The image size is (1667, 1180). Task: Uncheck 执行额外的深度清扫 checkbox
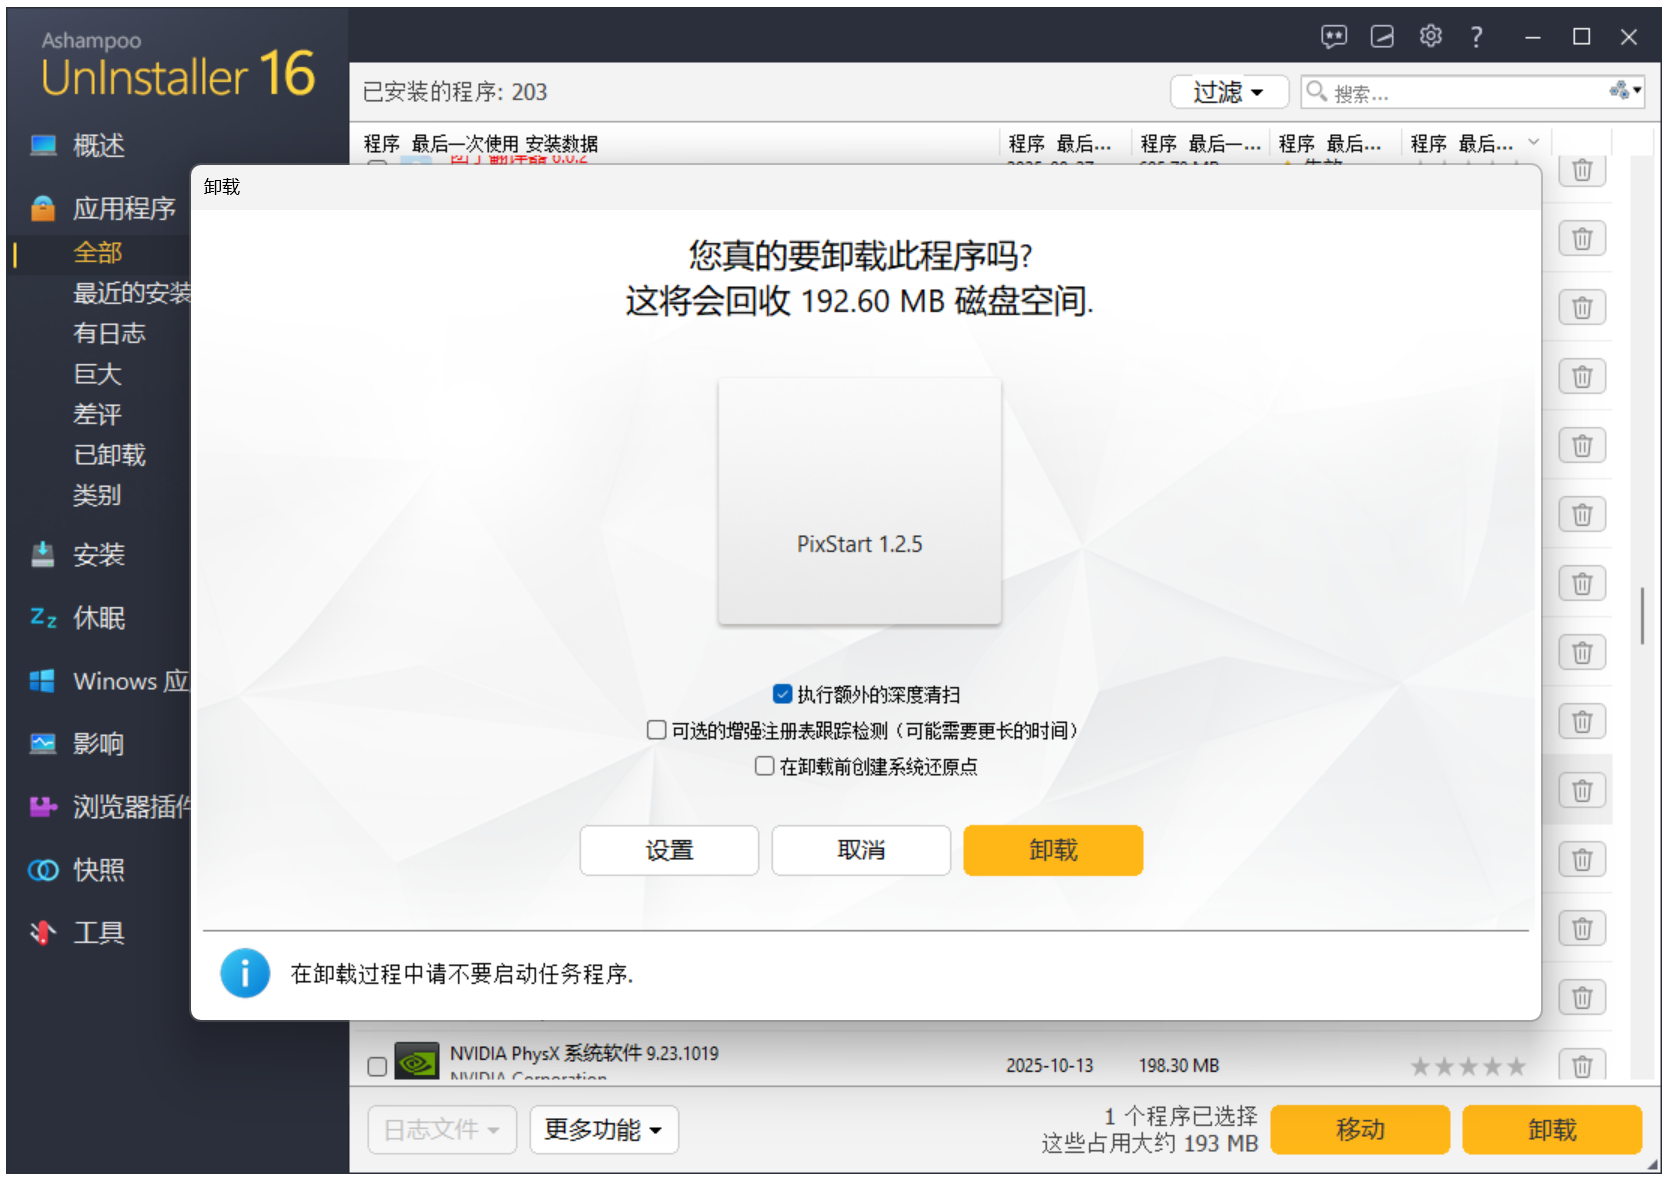pos(783,694)
